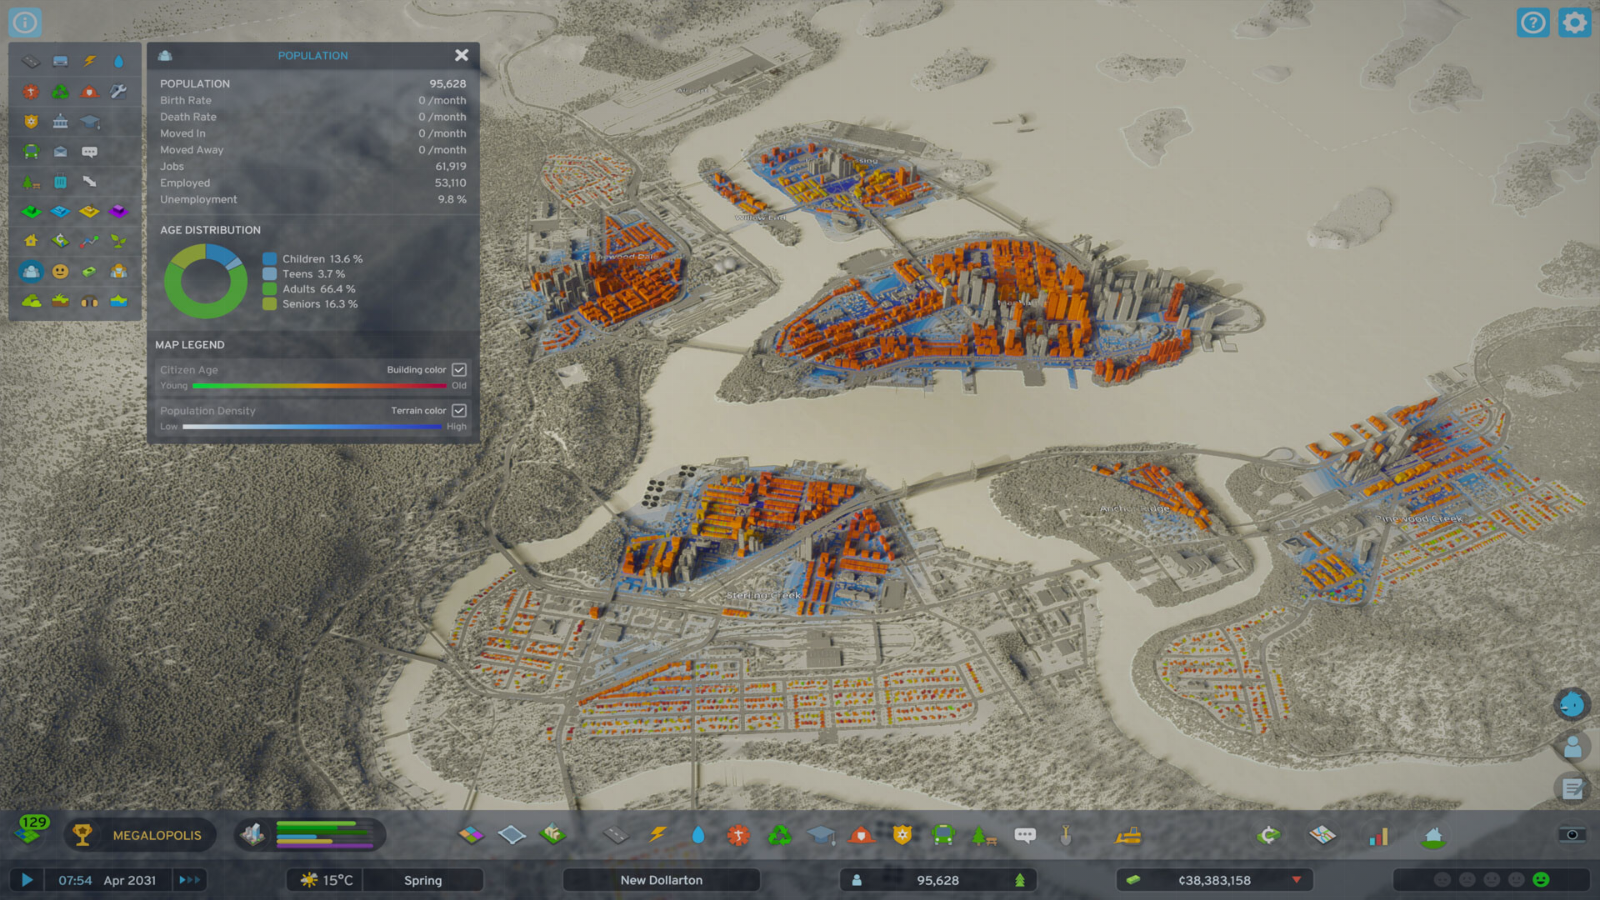The image size is (1600, 900).
Task: Open the Districts tool in bottom toolbar
Action: point(512,835)
